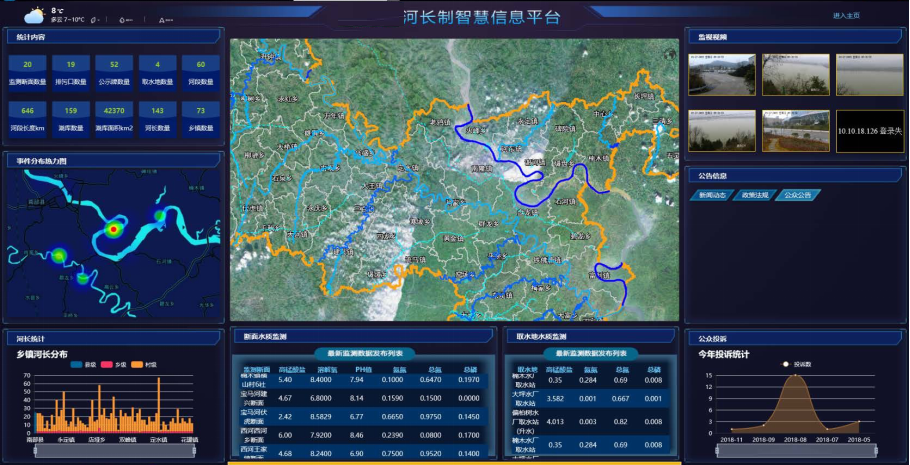The height and width of the screenshot is (465, 910).
Task: Click 进入主页 link
Action: pyautogui.click(x=846, y=16)
